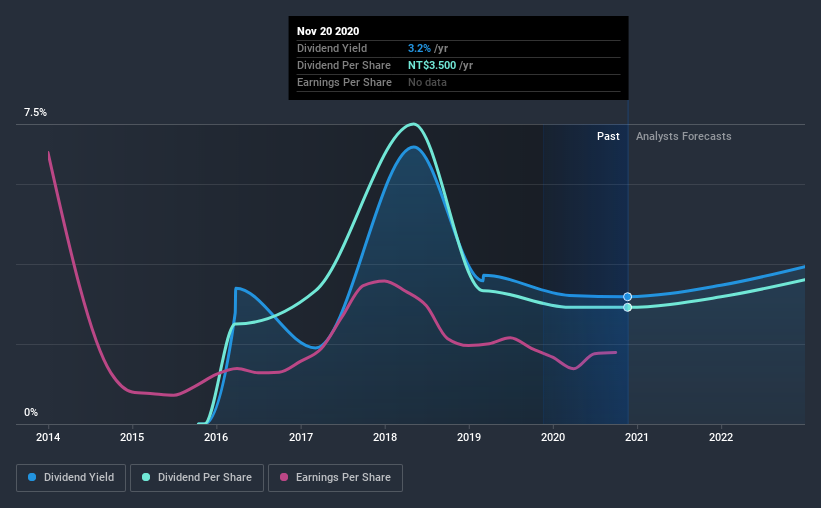Image resolution: width=821 pixels, height=508 pixels.
Task: Toggle the Dividend Yield legend button
Action: click(71, 478)
